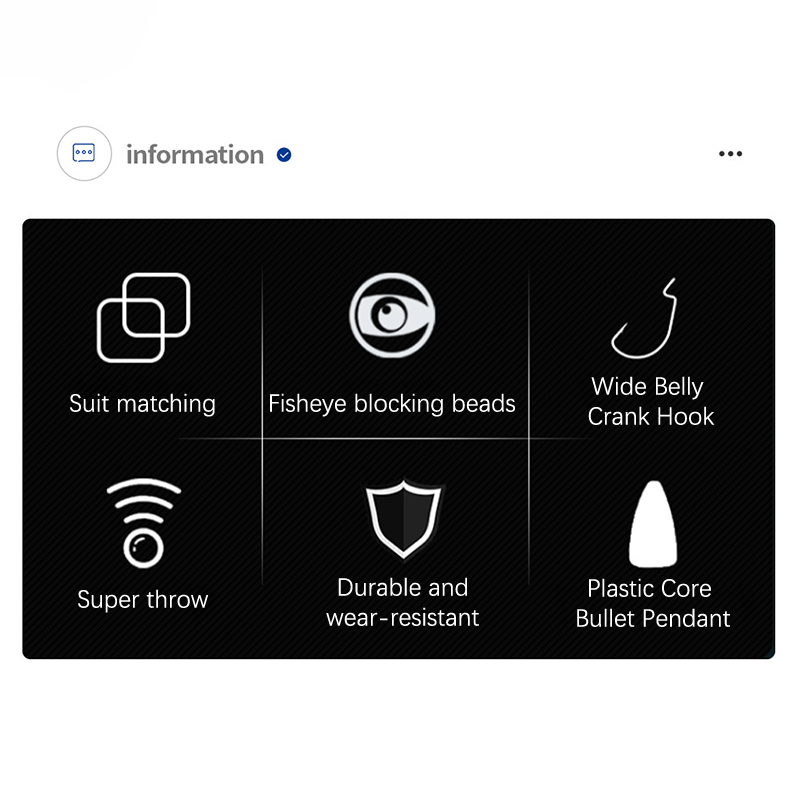
Task: Click the black feature card image
Action: tap(398, 439)
